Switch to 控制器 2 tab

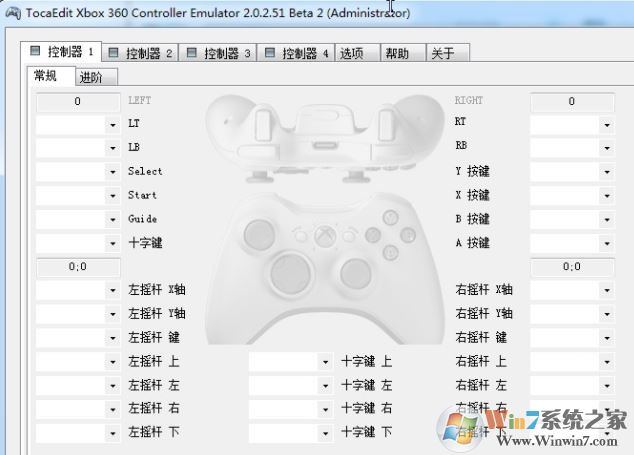click(140, 53)
